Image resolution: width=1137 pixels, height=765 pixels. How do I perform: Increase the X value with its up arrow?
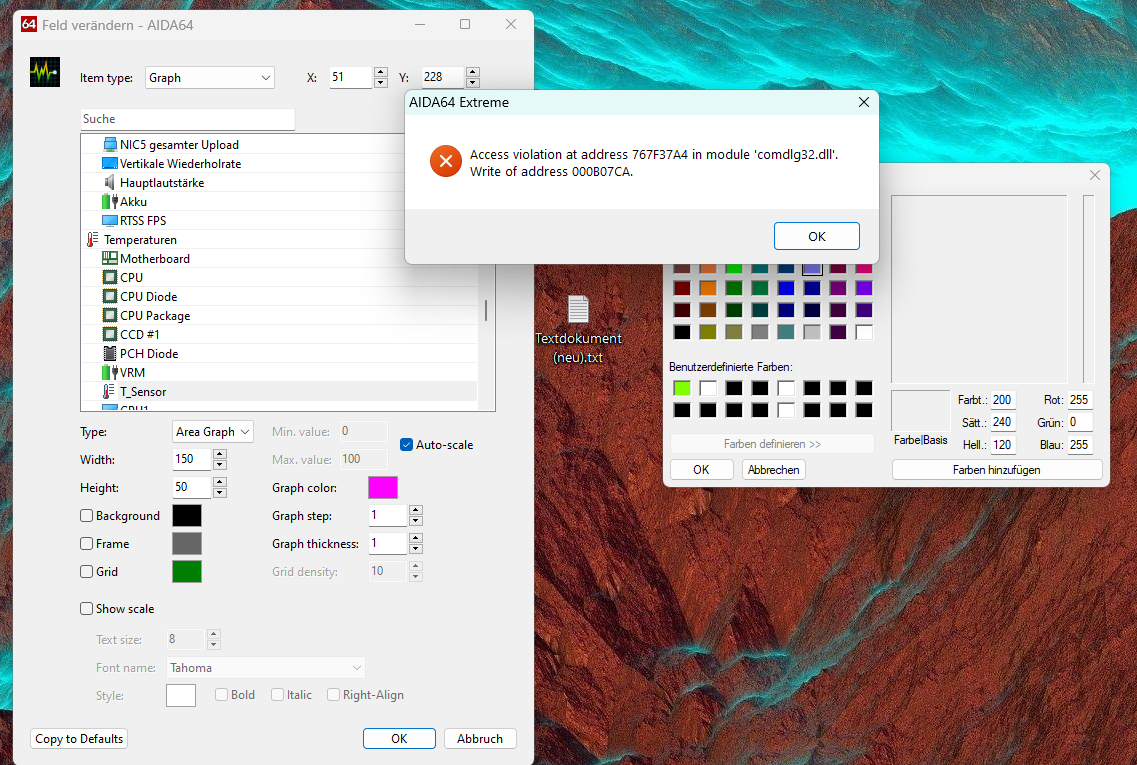[x=381, y=72]
